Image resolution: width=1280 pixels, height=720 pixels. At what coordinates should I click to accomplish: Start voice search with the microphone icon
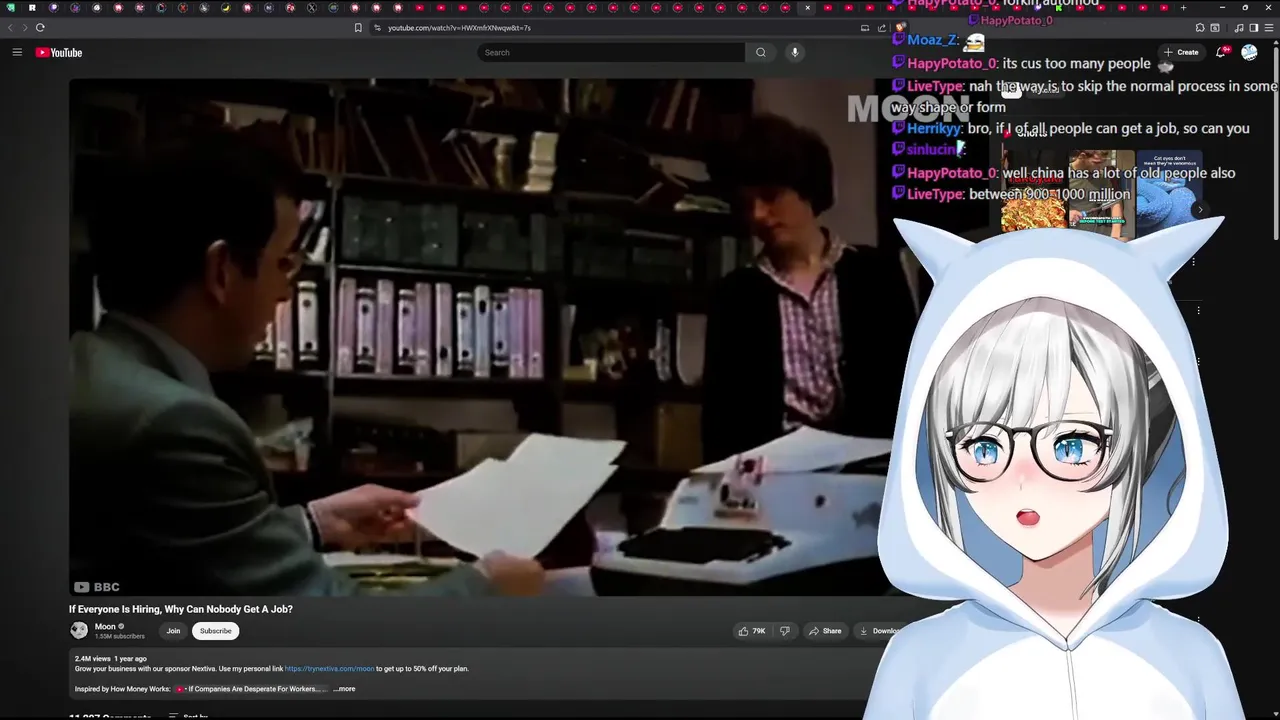pyautogui.click(x=795, y=52)
